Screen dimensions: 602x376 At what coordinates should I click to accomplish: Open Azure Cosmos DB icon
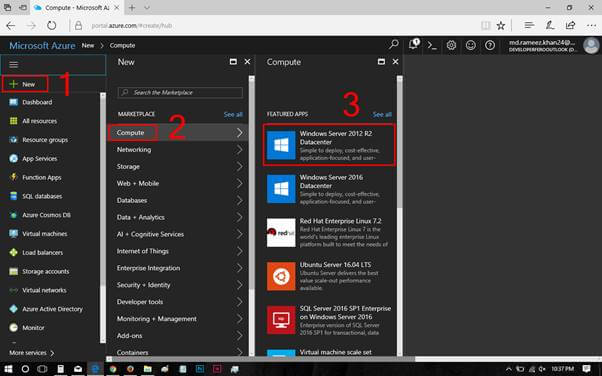click(x=13, y=215)
